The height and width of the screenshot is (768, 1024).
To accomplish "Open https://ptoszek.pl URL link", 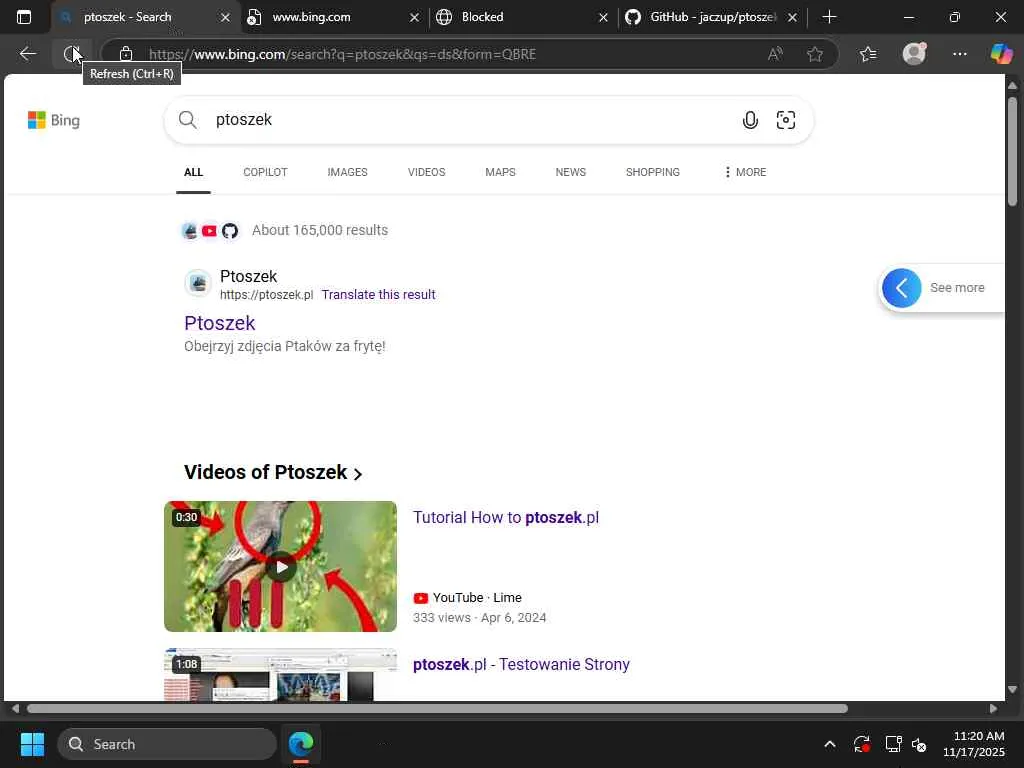I will click(266, 295).
